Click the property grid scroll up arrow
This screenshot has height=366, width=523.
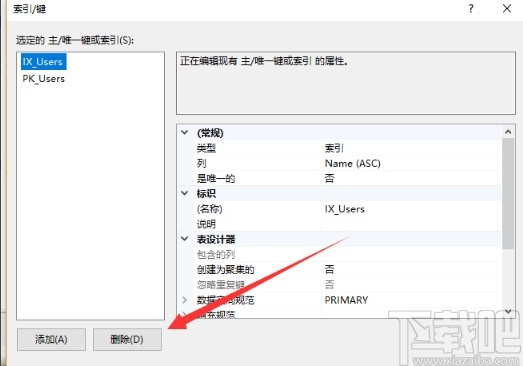(508, 132)
